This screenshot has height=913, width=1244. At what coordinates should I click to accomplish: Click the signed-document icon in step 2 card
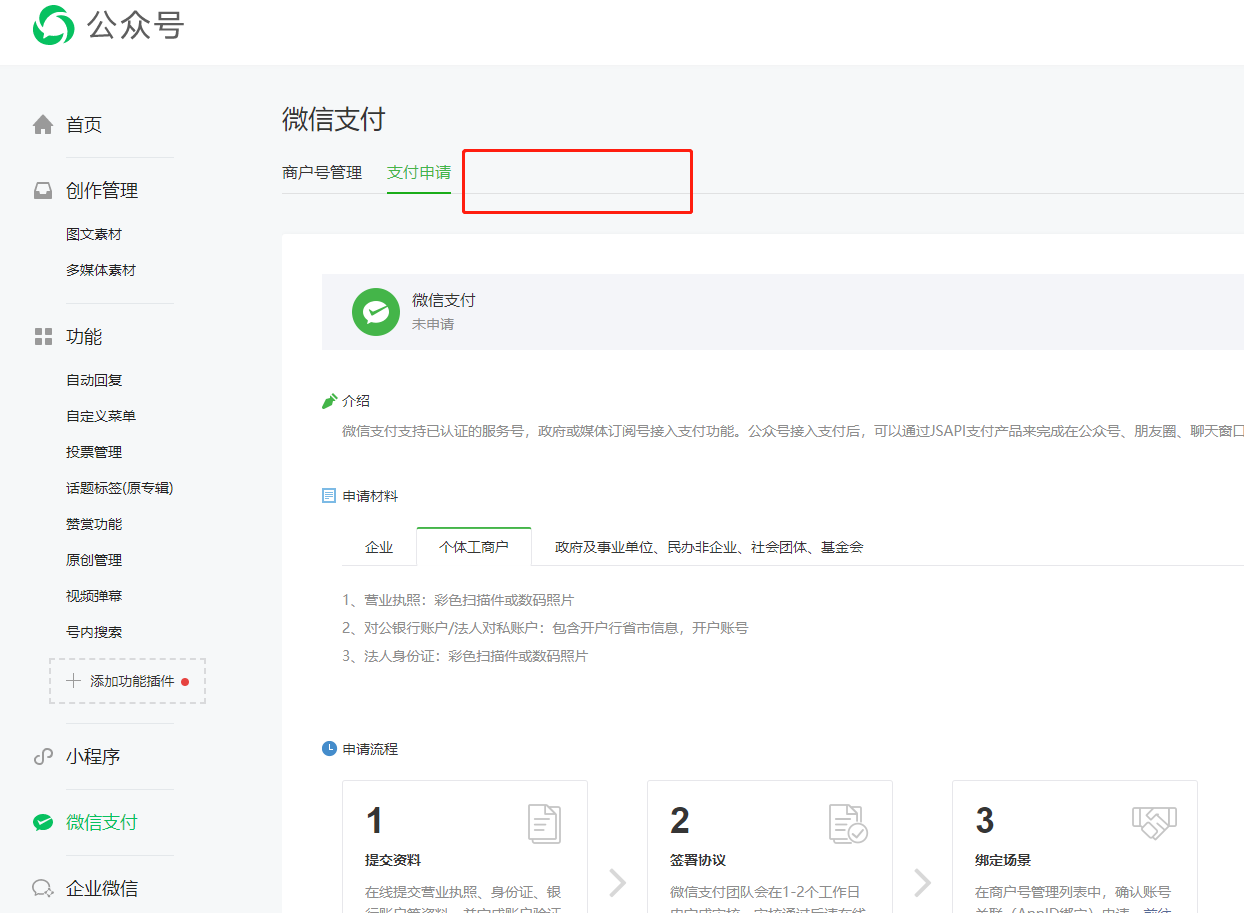(848, 824)
